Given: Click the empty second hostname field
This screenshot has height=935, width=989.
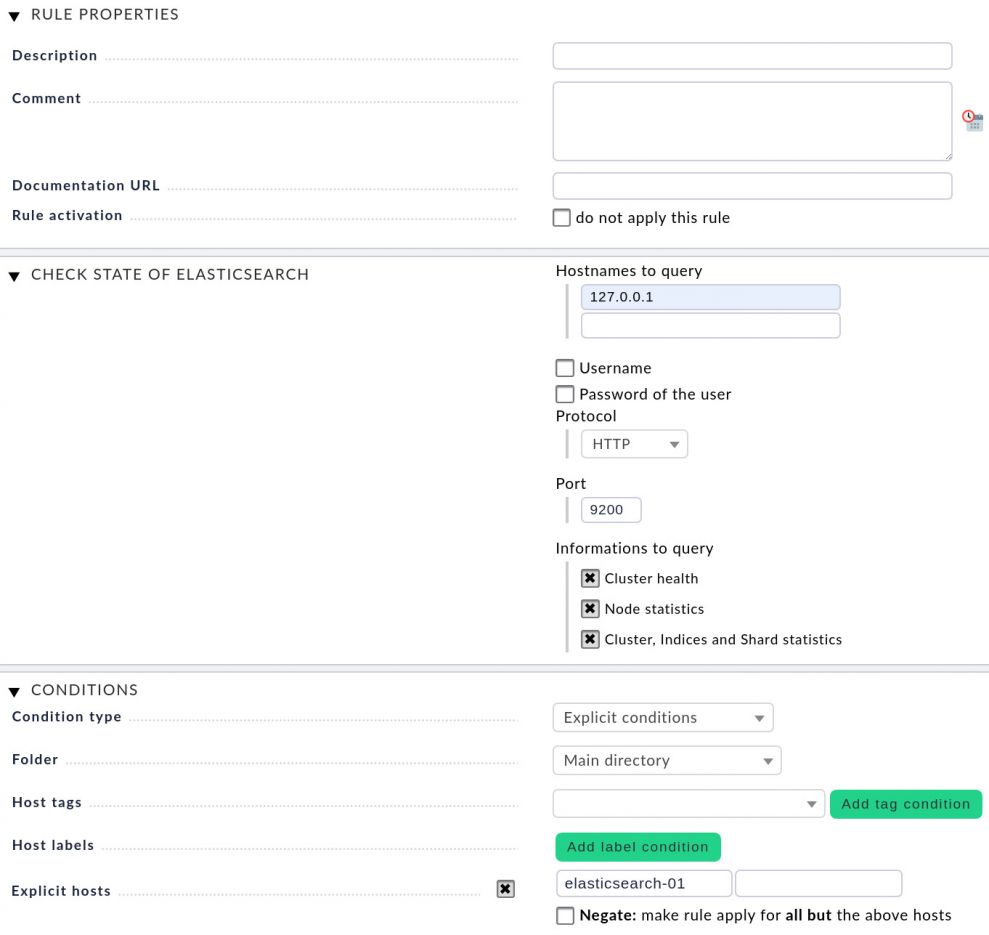Looking at the screenshot, I should [711, 326].
